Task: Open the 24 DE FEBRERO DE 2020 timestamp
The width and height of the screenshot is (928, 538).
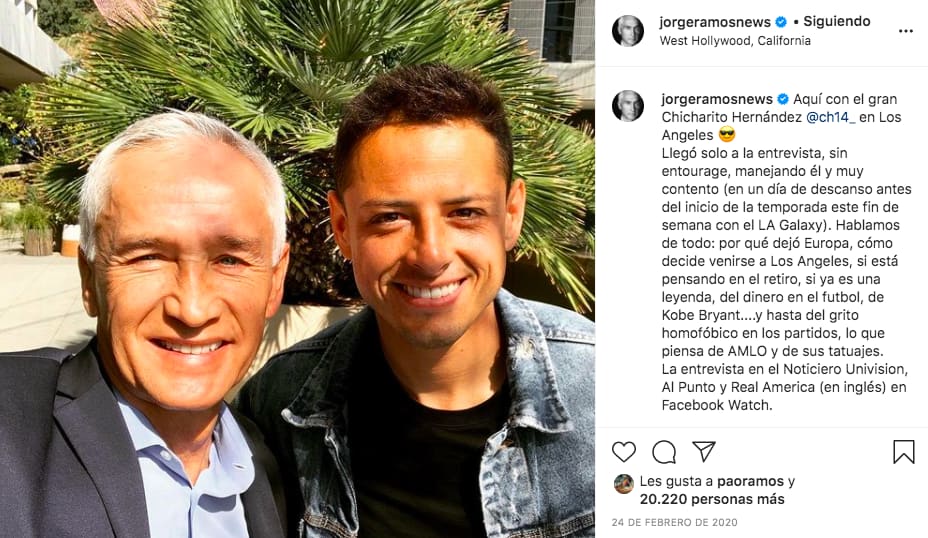Action: point(674,522)
